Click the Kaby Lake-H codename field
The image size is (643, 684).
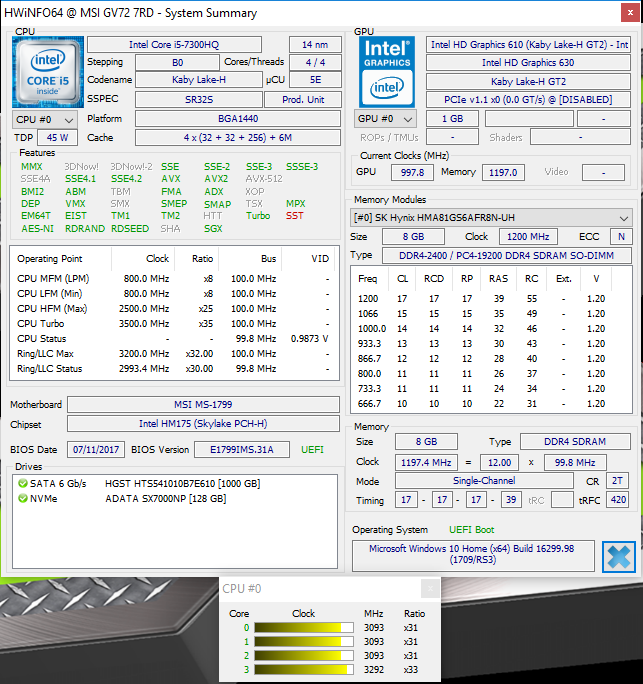[x=198, y=80]
